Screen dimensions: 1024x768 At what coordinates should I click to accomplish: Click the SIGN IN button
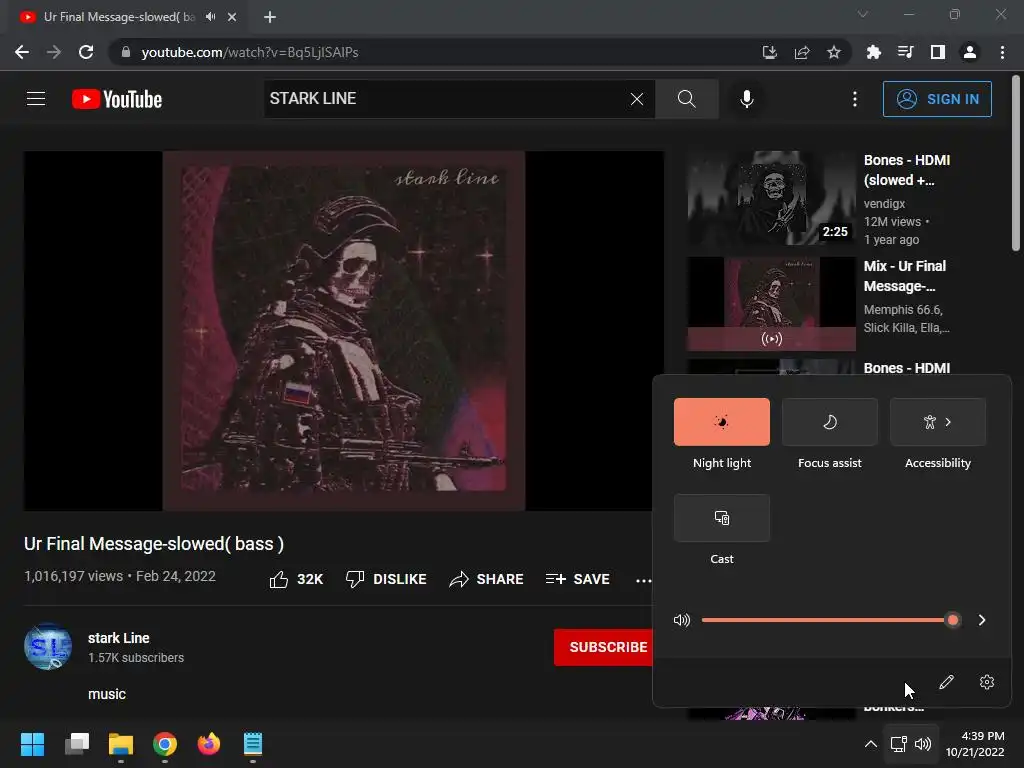tap(937, 99)
